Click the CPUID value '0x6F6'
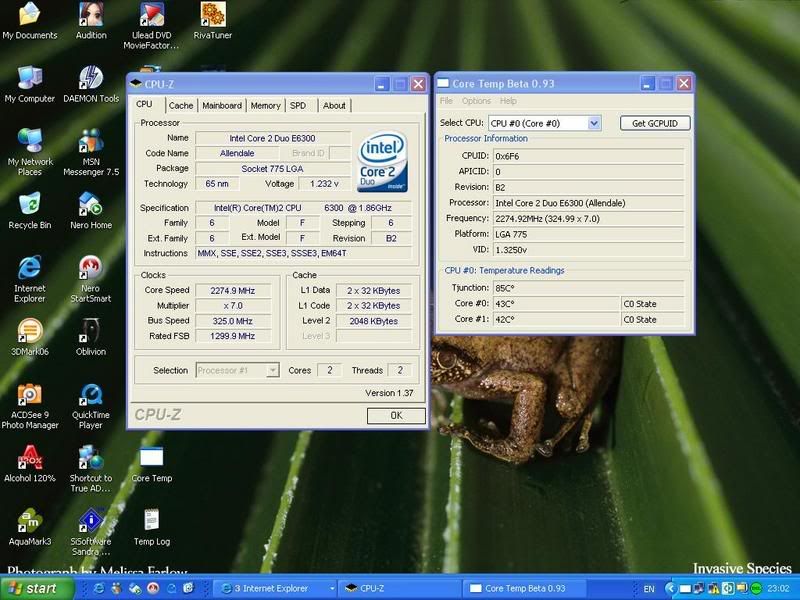800x600 pixels. point(588,156)
